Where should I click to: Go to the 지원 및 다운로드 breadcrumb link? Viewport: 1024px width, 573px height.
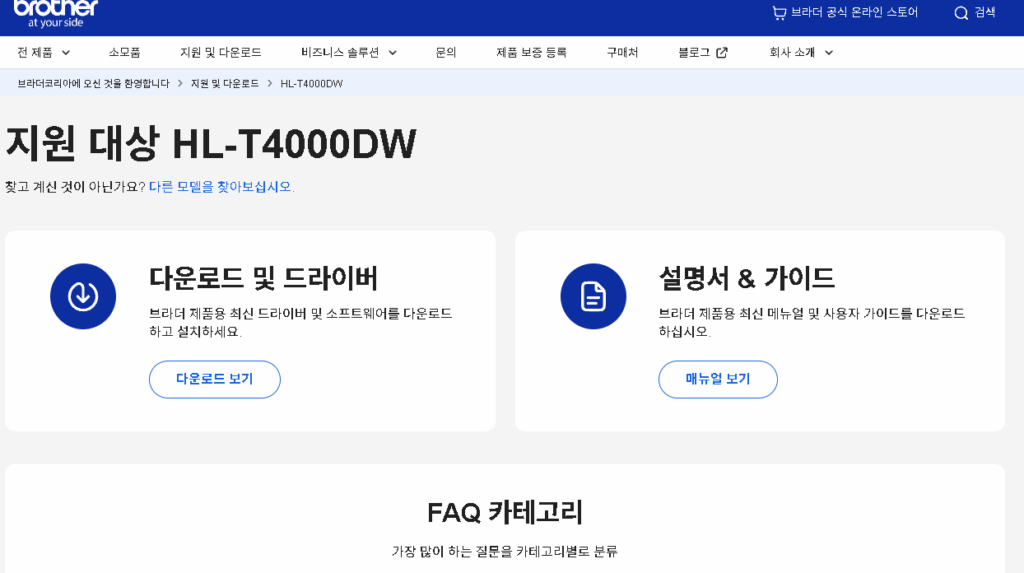click(x=225, y=84)
